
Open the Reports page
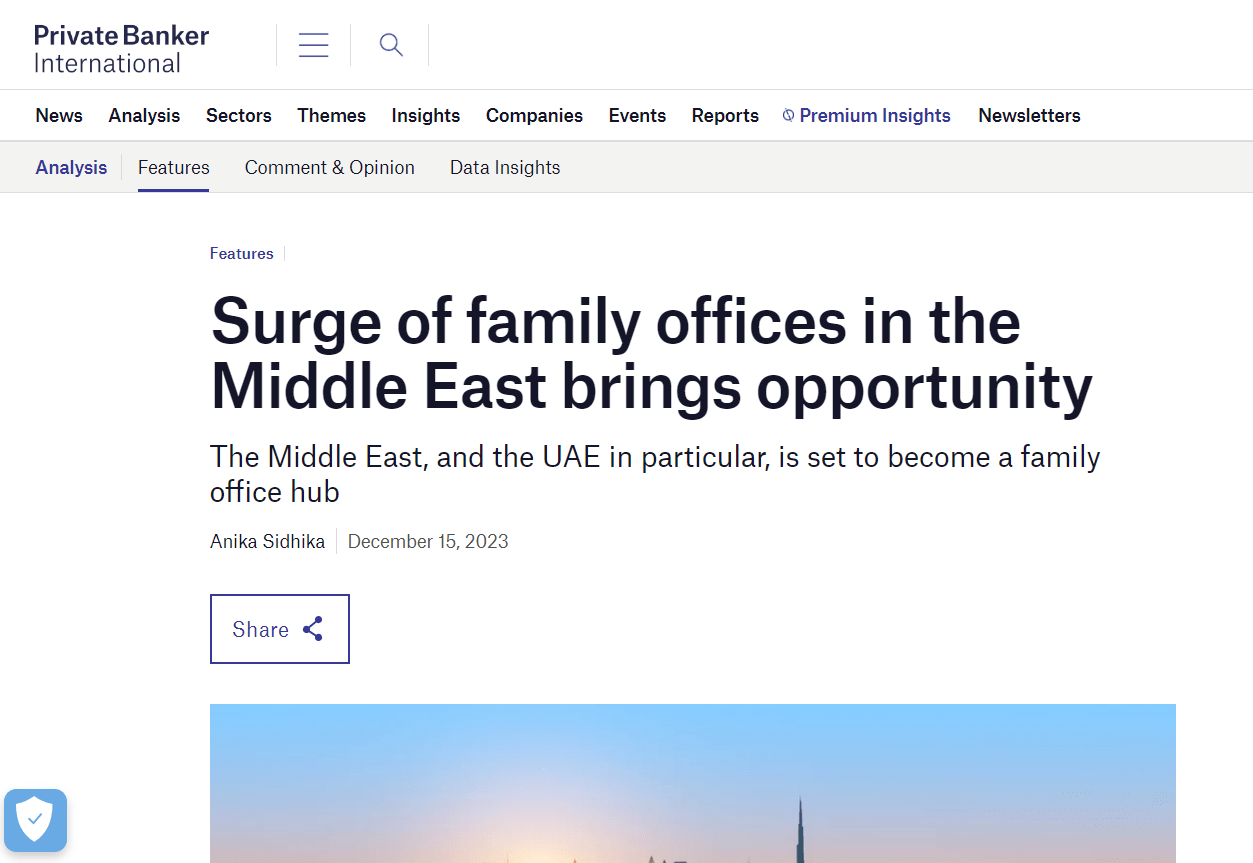(725, 116)
